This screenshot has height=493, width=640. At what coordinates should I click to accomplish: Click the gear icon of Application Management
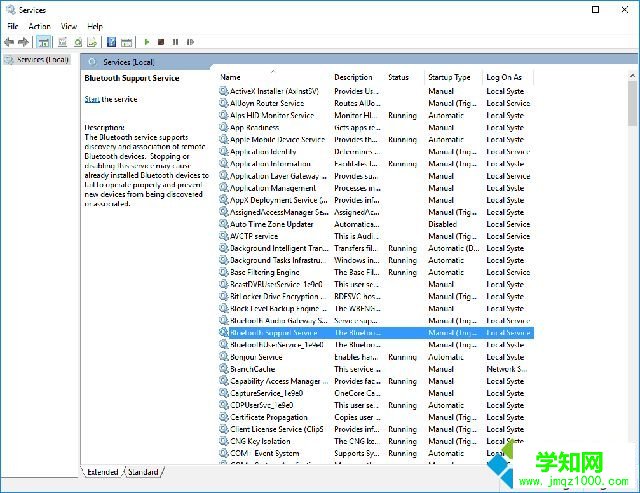224,188
